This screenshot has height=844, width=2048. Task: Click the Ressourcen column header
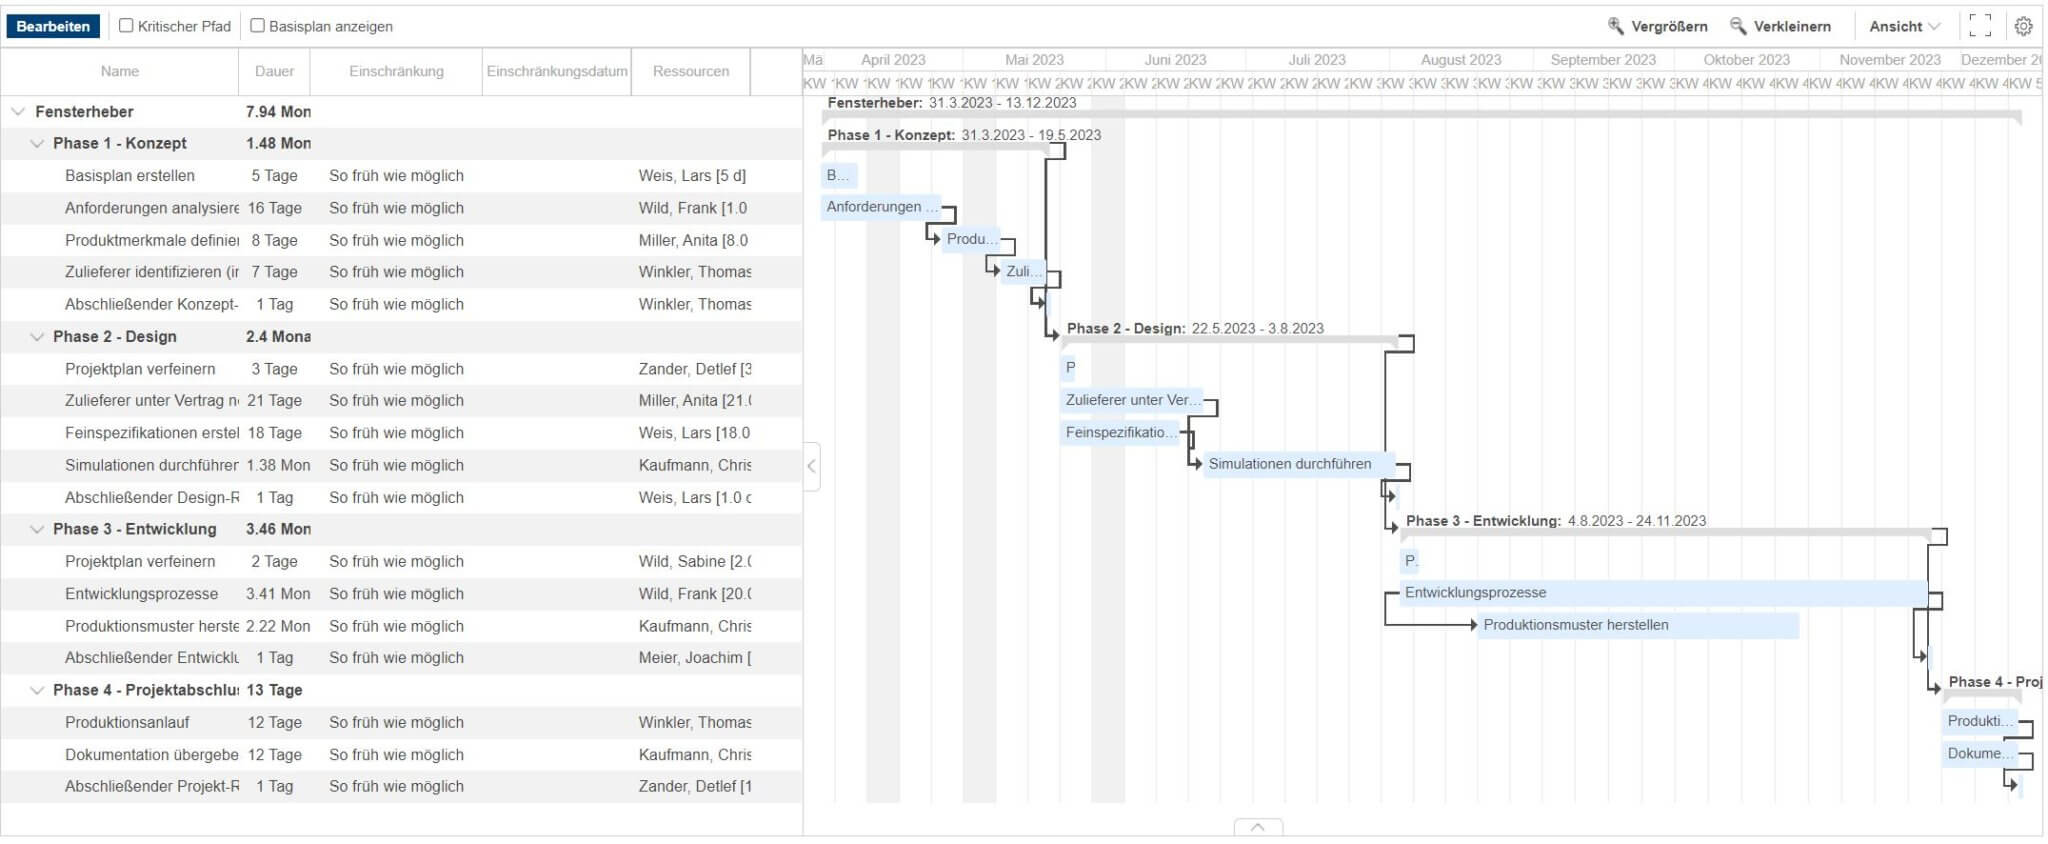[691, 72]
